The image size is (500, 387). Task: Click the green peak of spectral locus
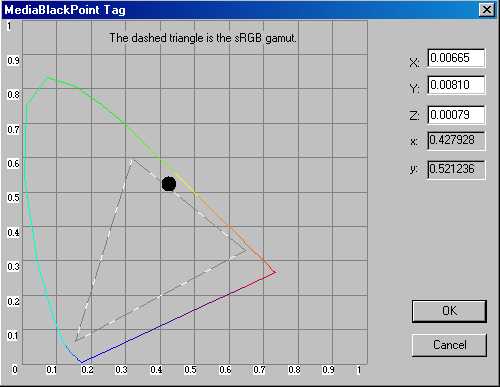48,77
